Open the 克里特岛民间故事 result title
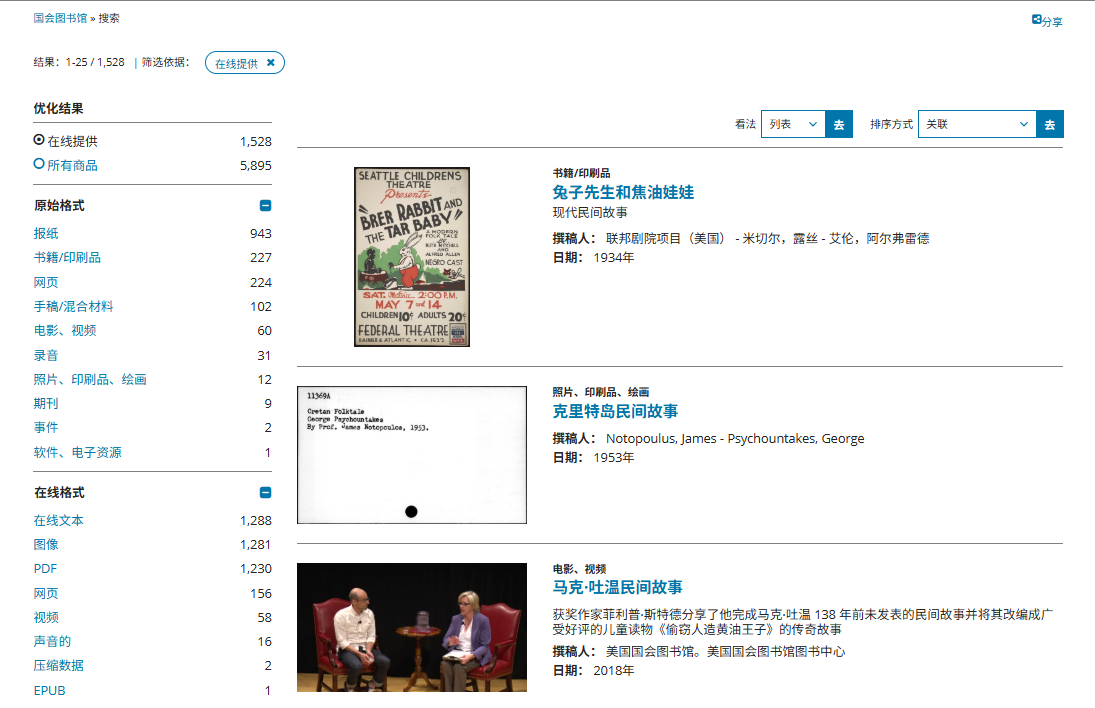Viewport: 1095px width, 708px height. (x=615, y=412)
